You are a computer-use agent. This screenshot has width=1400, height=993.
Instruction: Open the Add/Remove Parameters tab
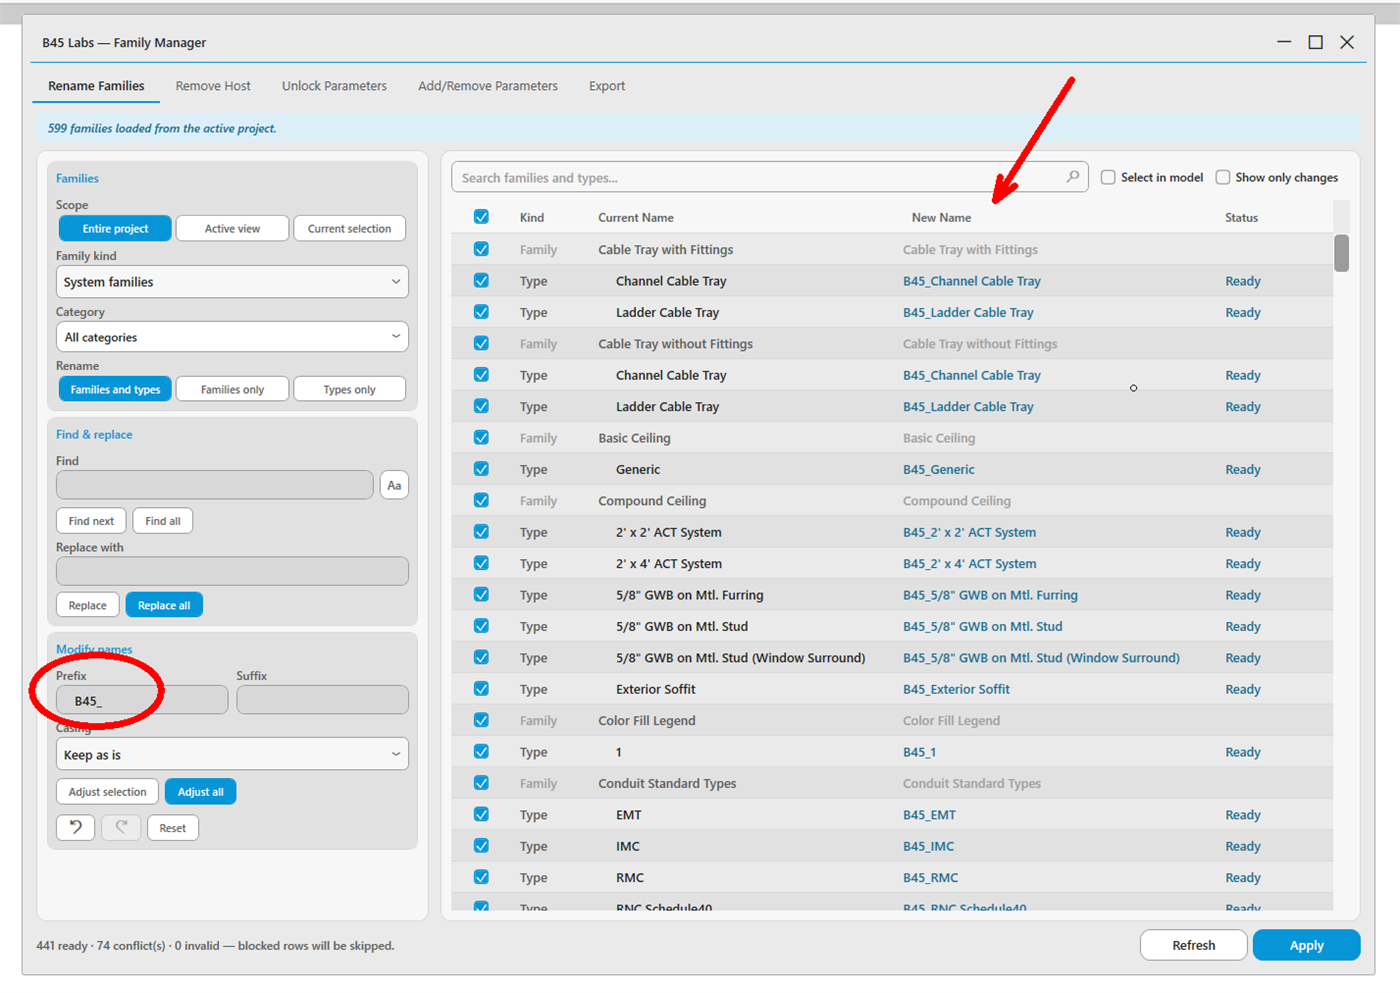pyautogui.click(x=488, y=86)
